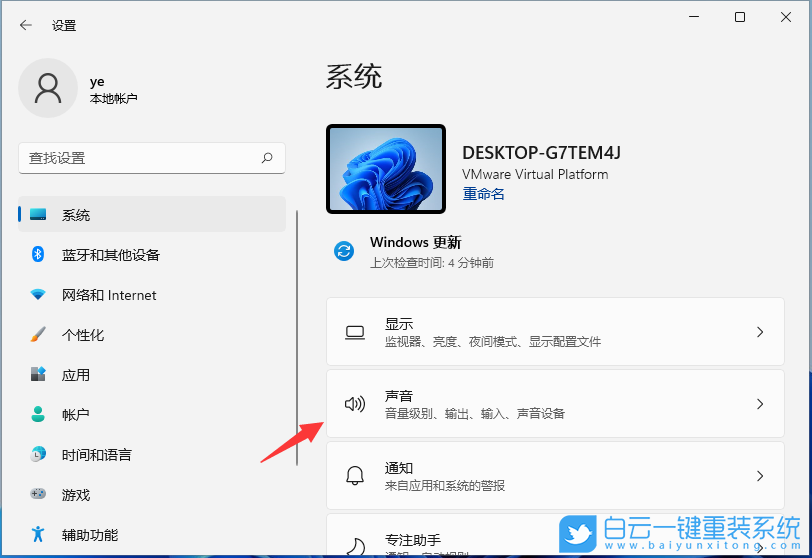Viewport: 812px width, 558px height.
Task: Open the 系统 category in sidebar
Action: pyautogui.click(x=152, y=214)
